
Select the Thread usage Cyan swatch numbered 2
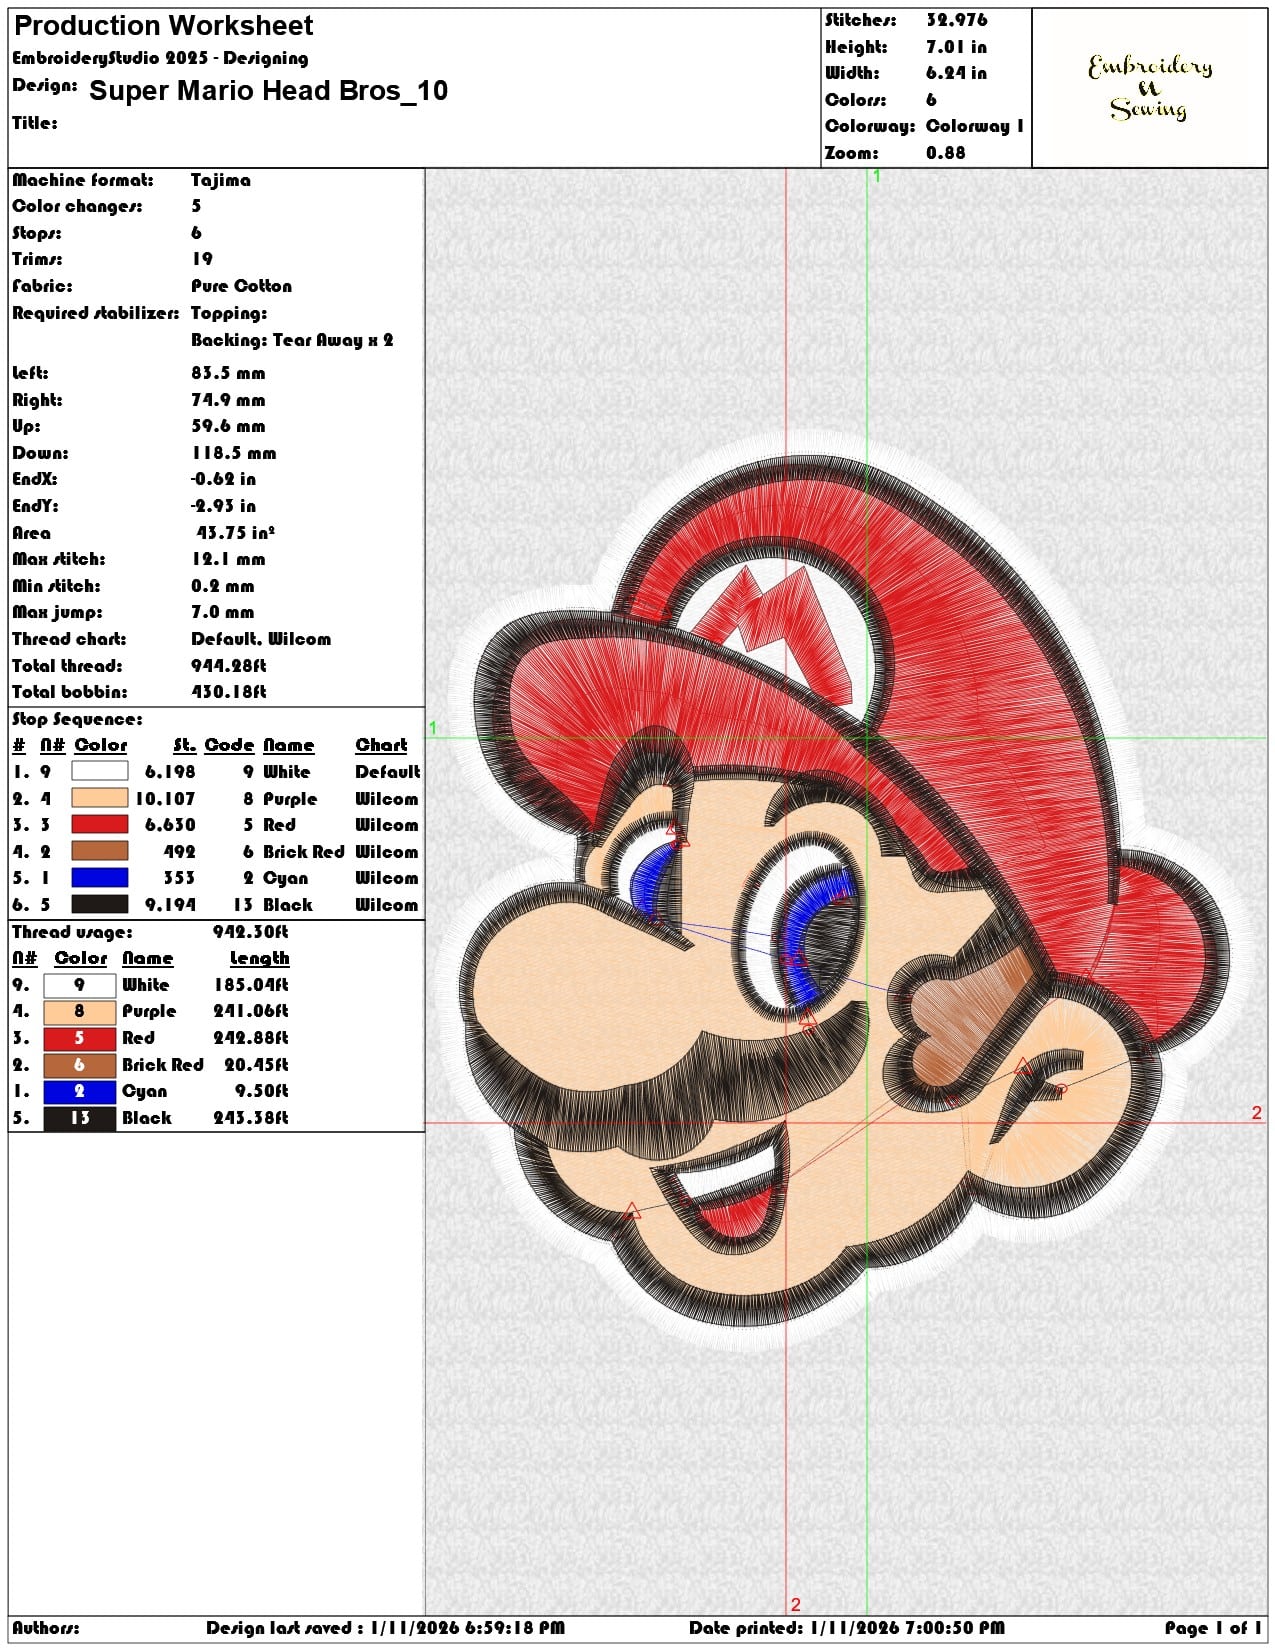80,1091
